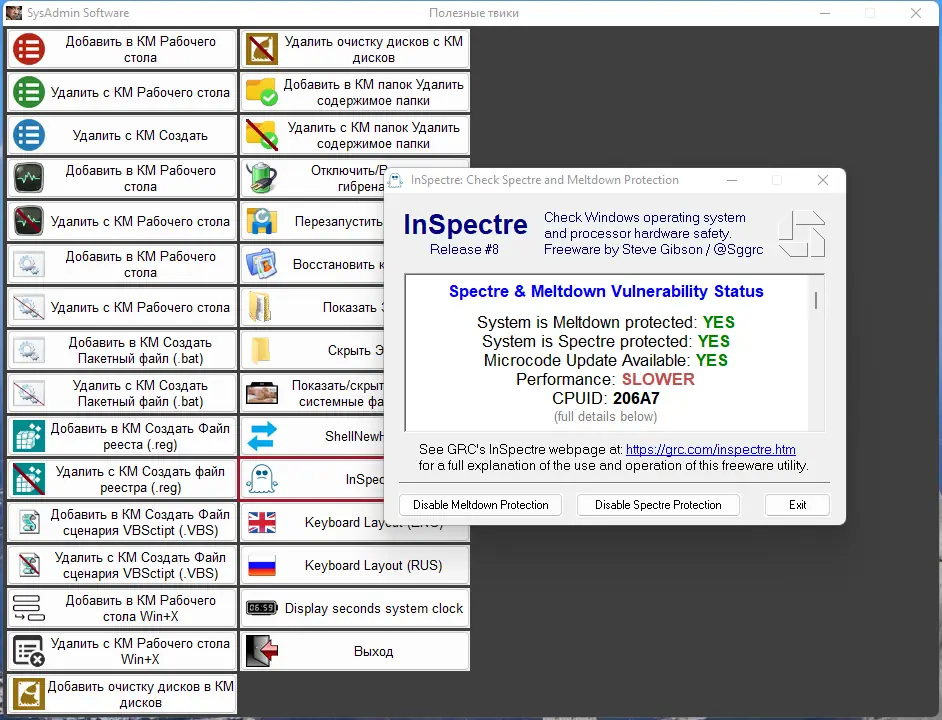Screen dimensions: 942x720
Task: Click the registry cubes icon on Добавить Файл реестра (.reg)
Action: pyautogui.click(x=29, y=436)
